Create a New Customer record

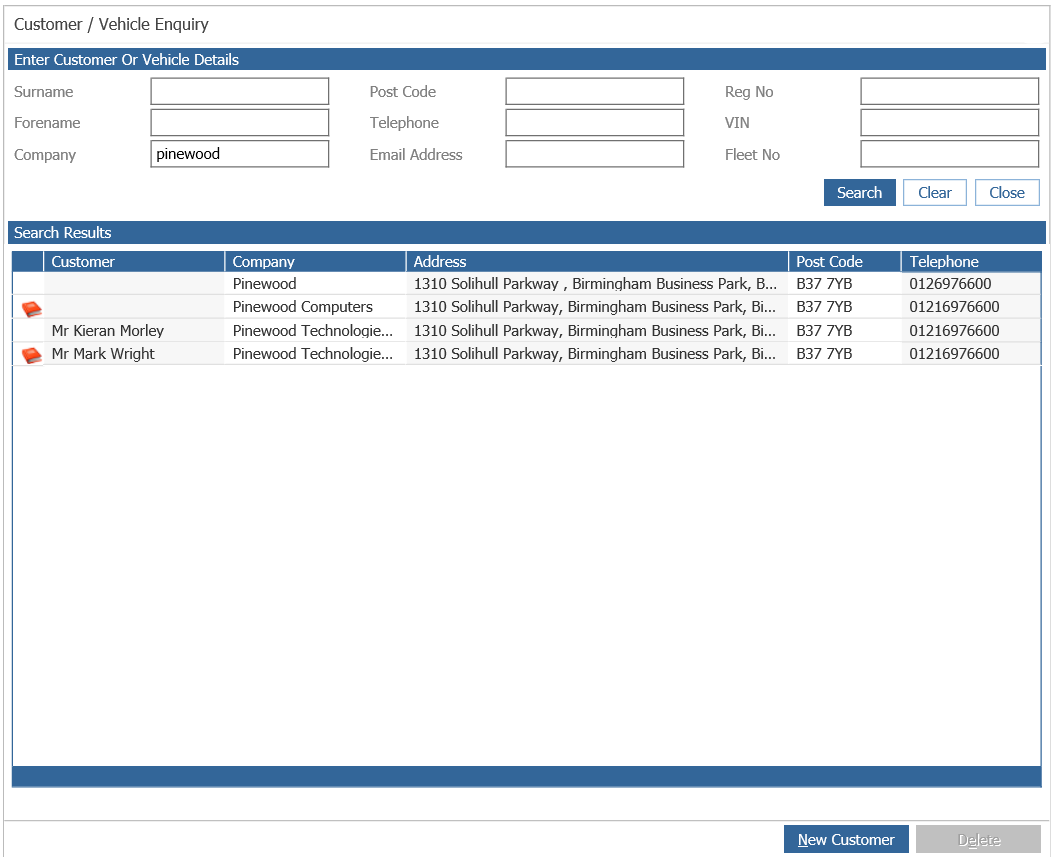[846, 840]
